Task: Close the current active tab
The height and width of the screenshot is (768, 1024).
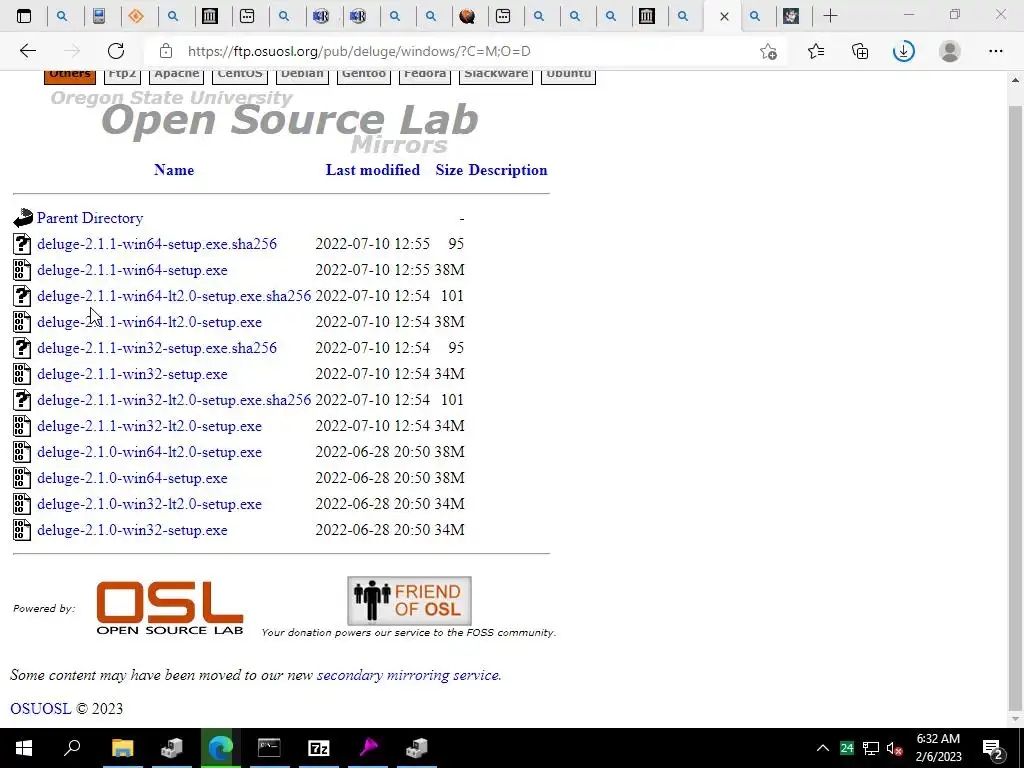Action: coord(724,16)
